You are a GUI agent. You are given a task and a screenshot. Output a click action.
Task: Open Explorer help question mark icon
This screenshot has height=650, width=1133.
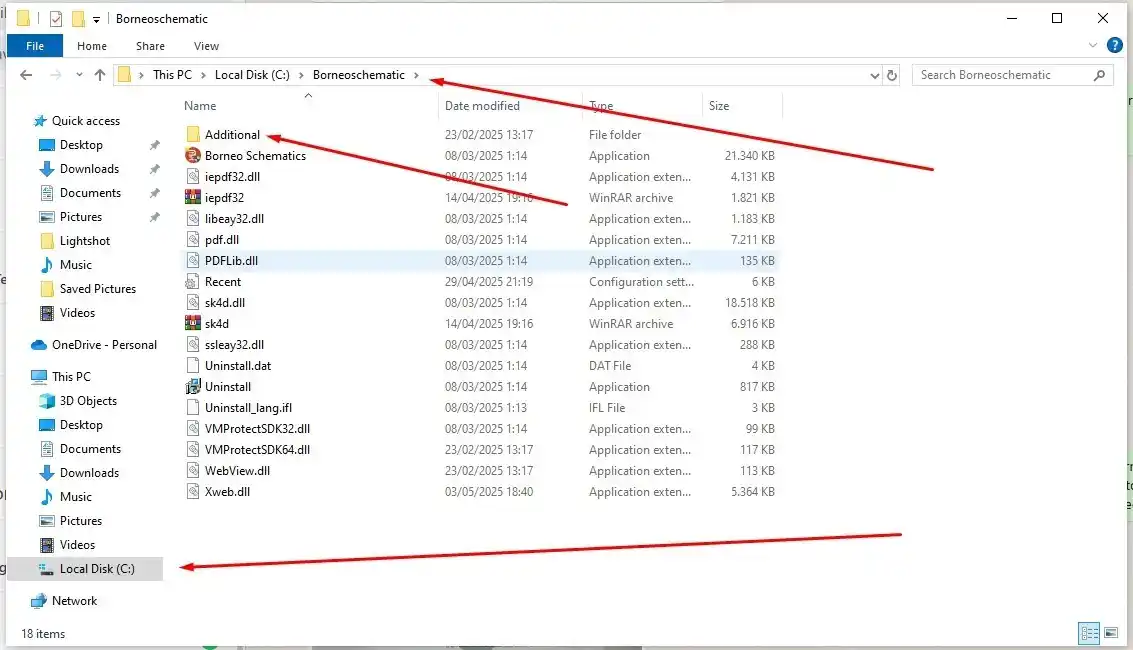tap(1115, 46)
